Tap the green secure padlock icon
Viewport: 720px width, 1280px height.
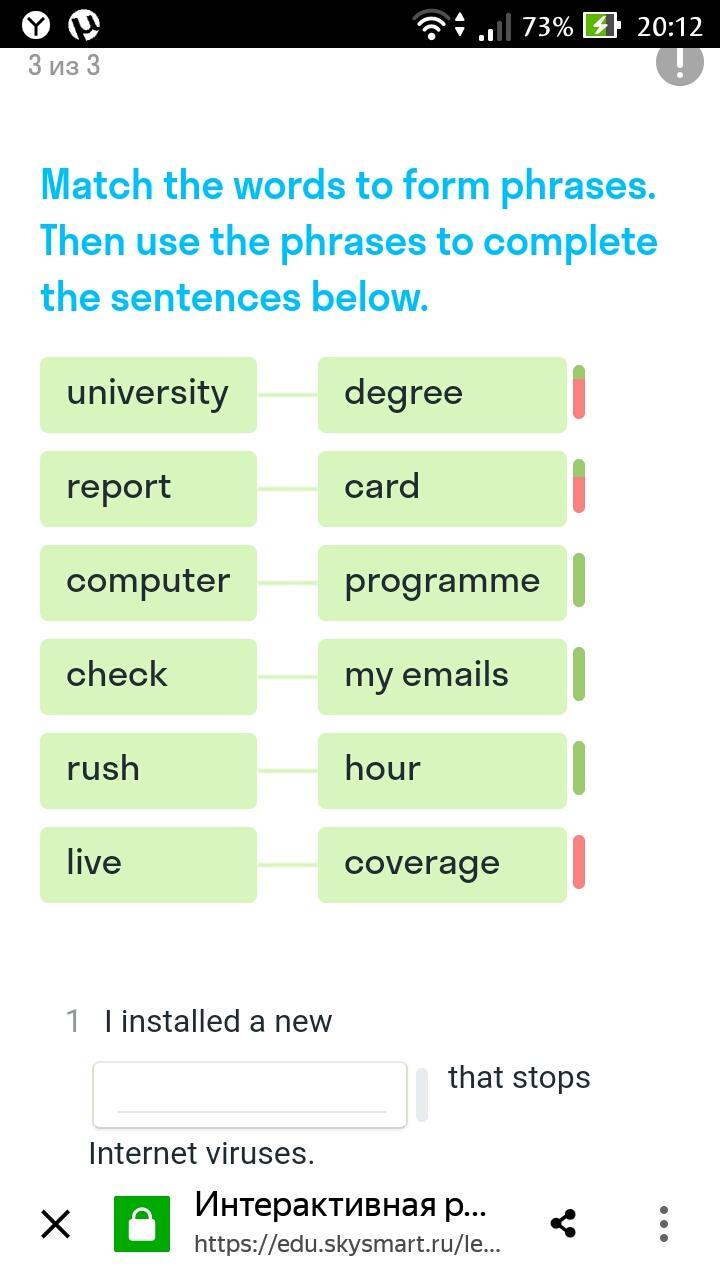[142, 1224]
